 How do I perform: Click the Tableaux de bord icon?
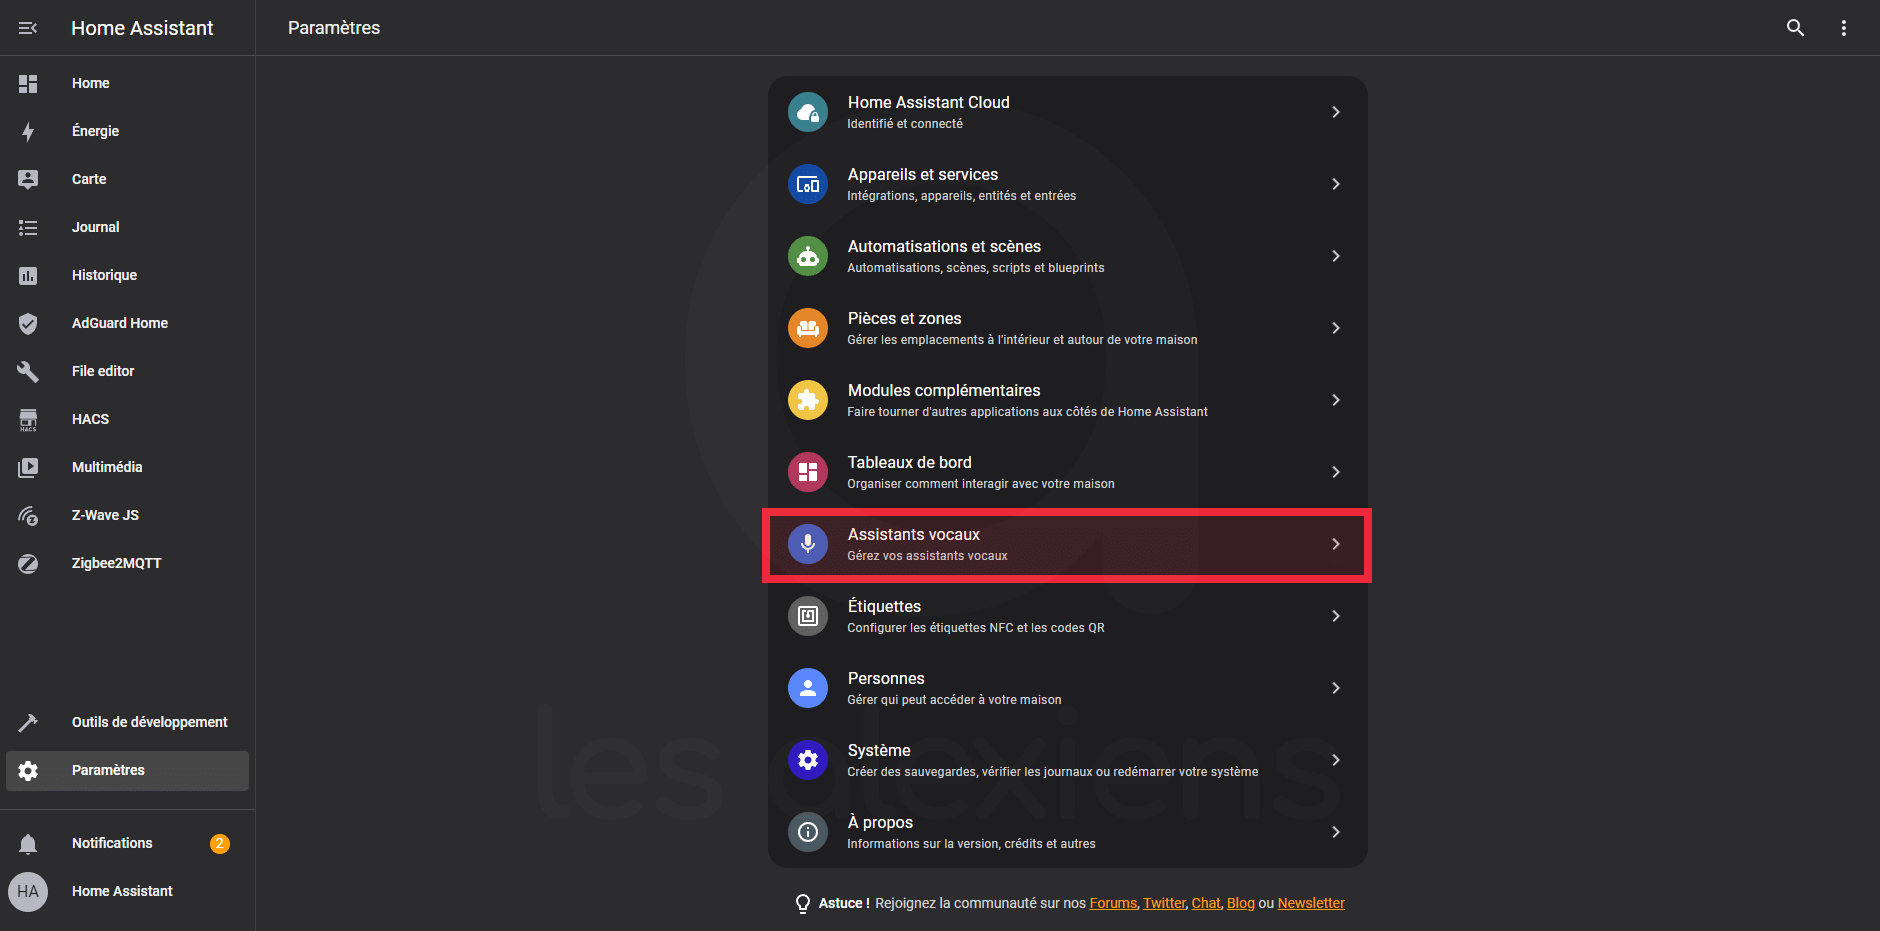coord(808,472)
